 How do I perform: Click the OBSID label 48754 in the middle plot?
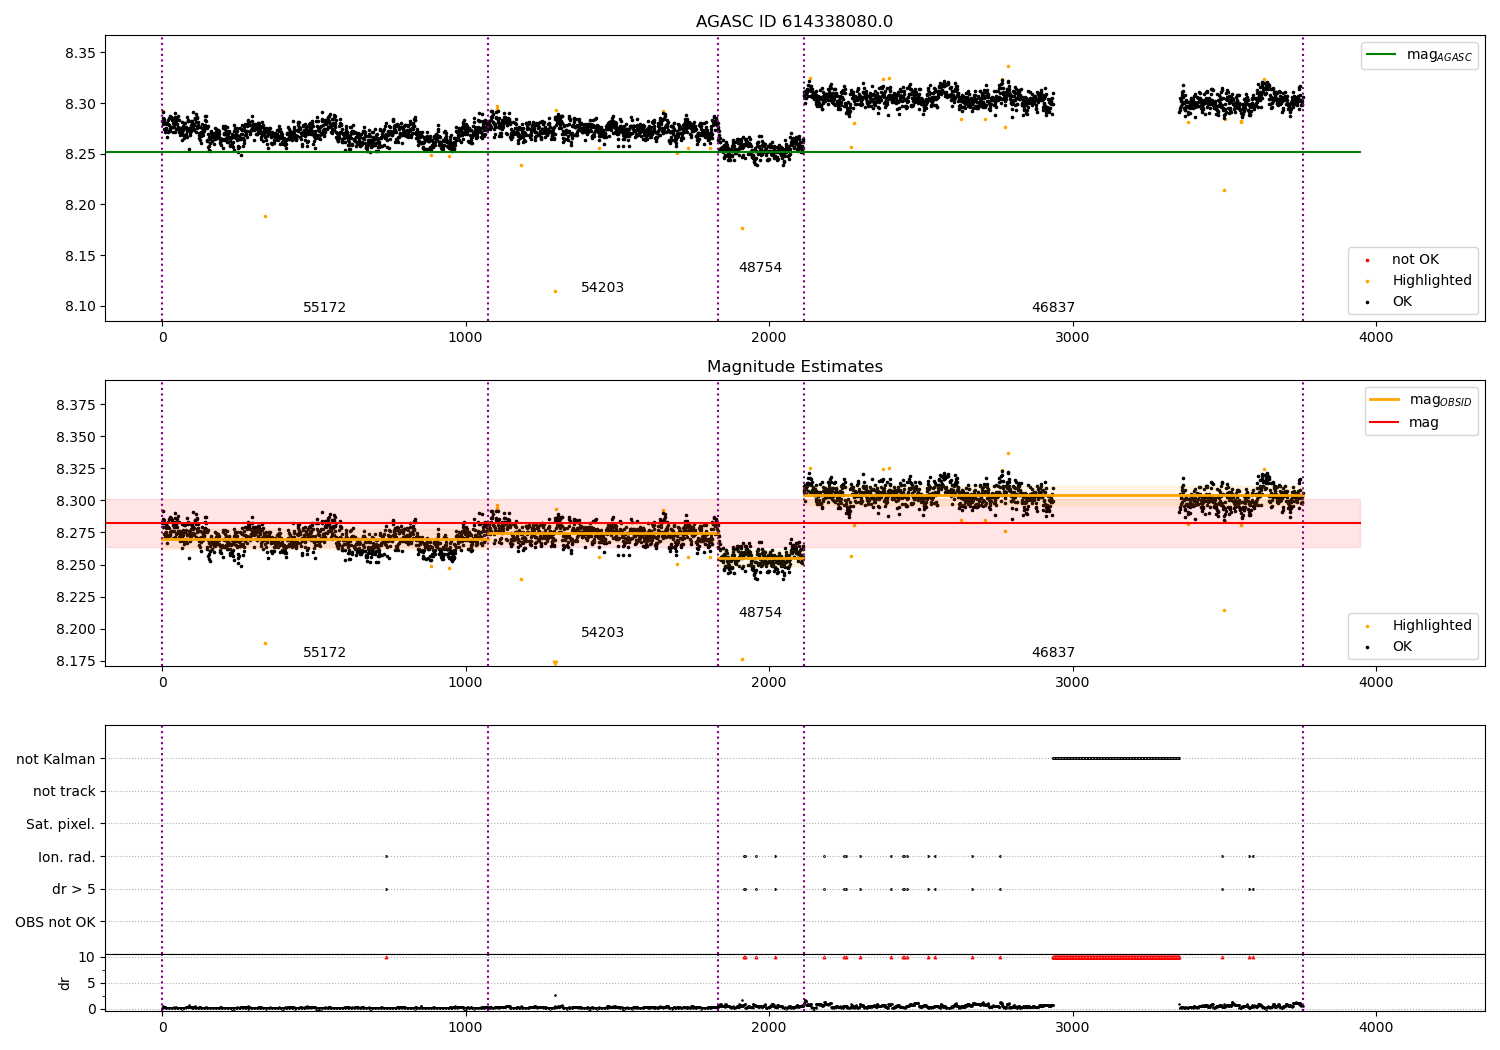click(760, 613)
